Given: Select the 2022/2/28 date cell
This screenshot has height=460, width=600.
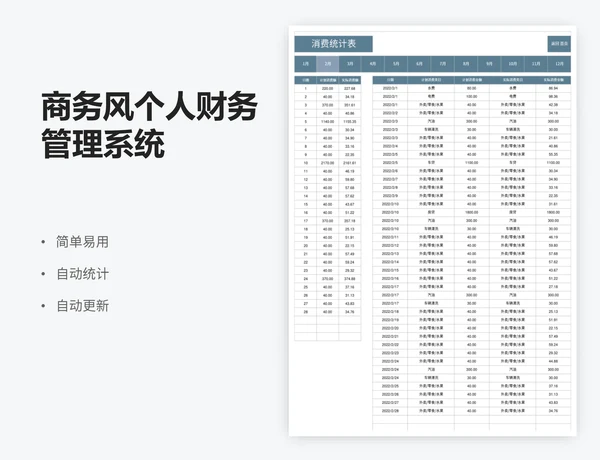Looking at the screenshot, I should pos(390,411).
